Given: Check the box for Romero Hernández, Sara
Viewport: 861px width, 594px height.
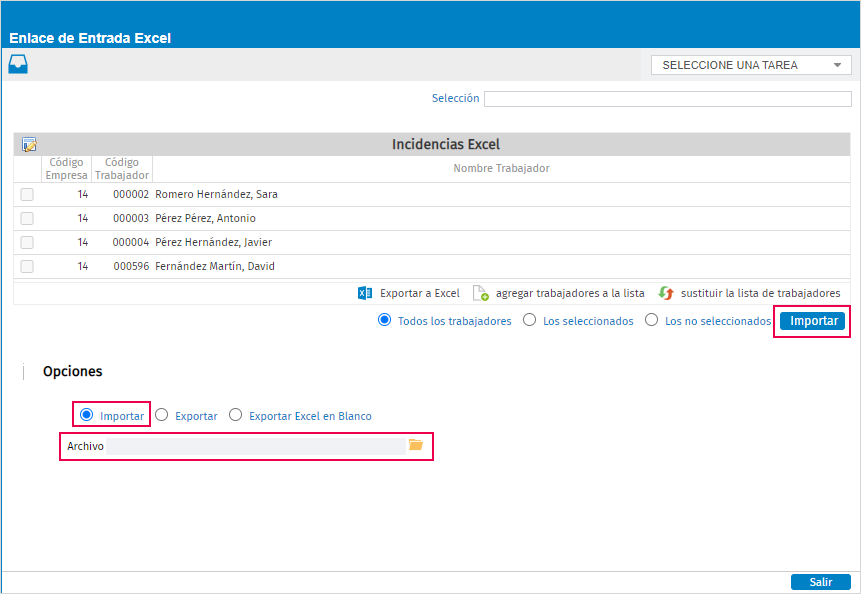Looking at the screenshot, I should [27, 194].
